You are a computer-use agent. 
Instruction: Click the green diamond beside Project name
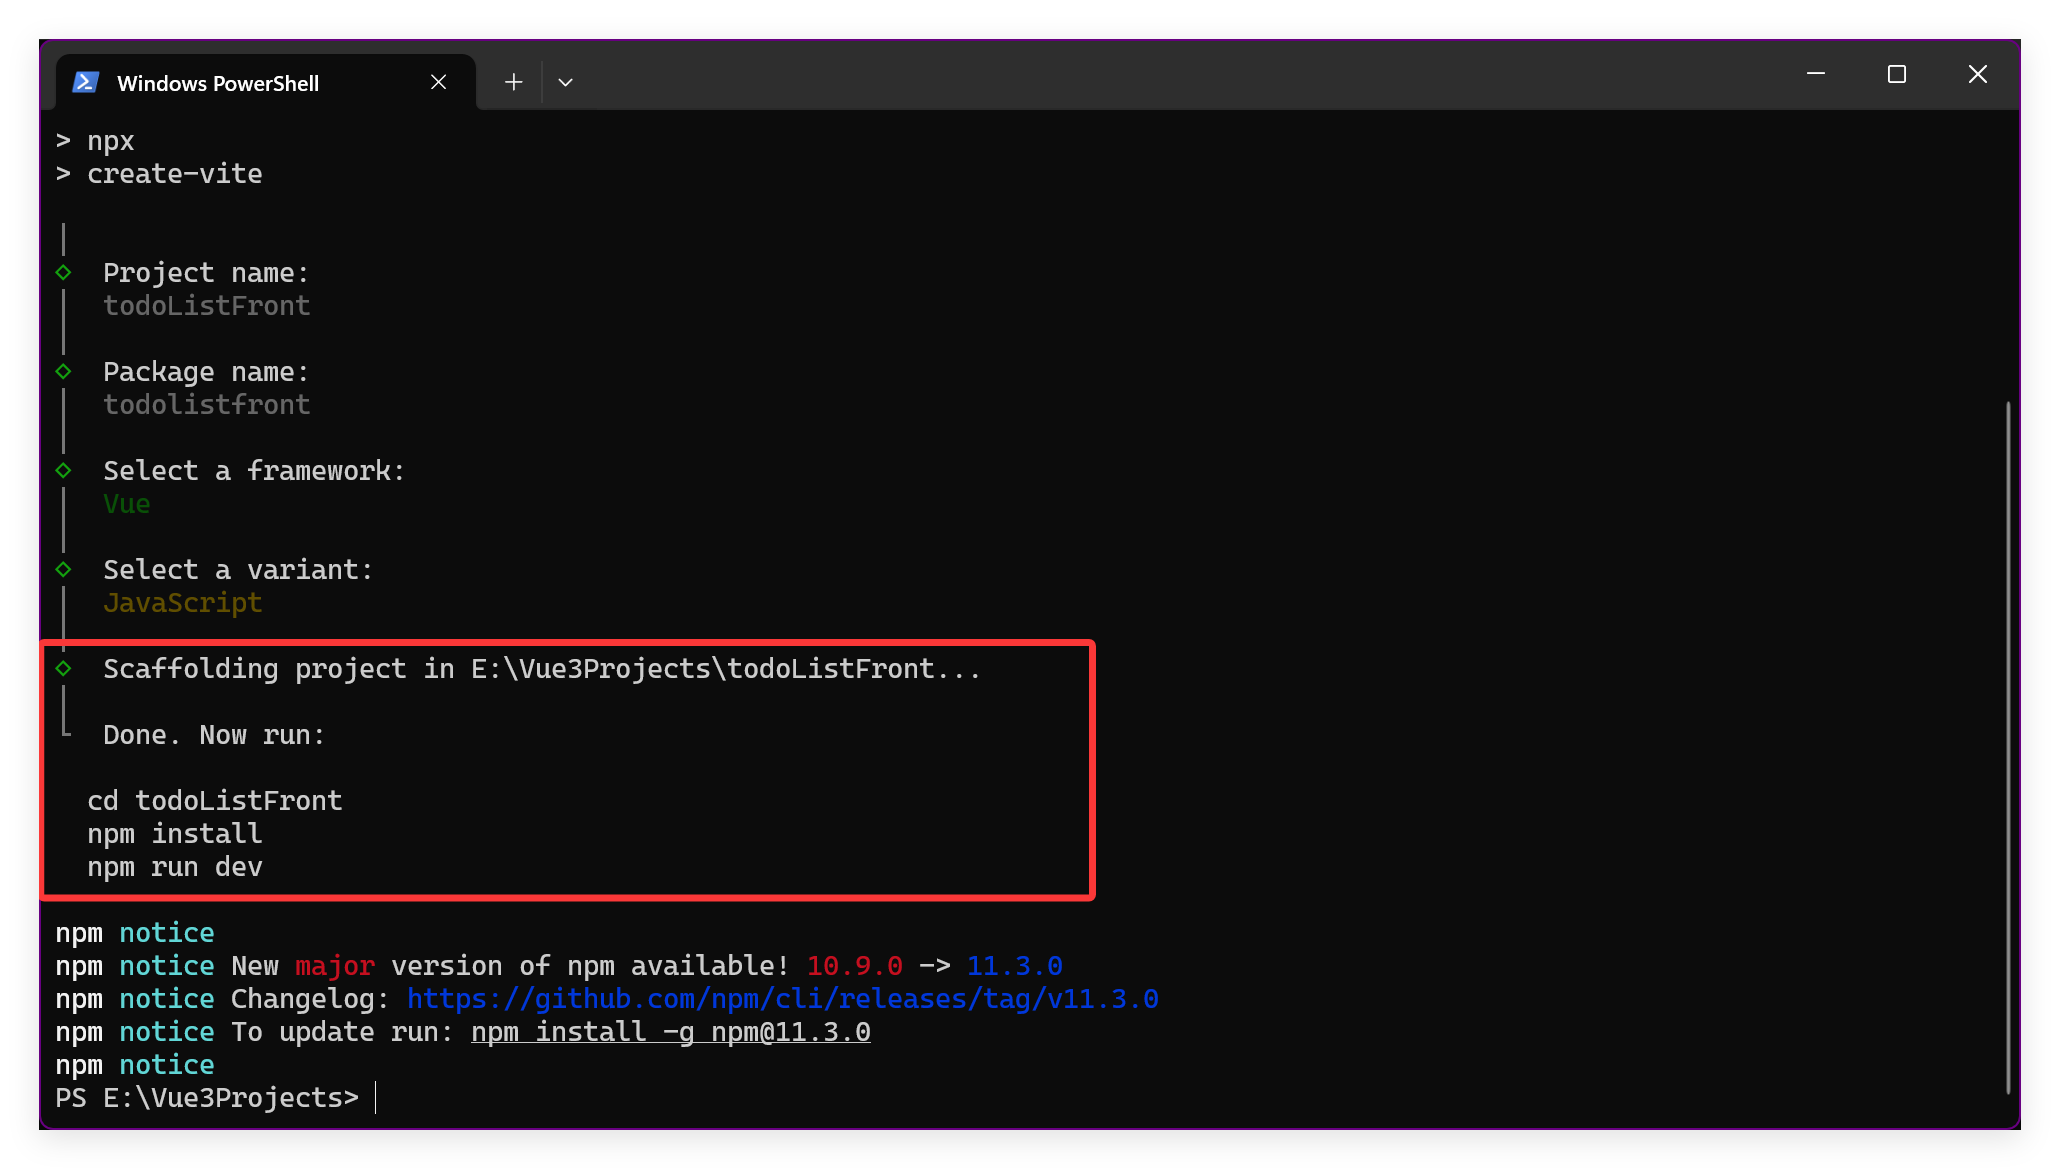64,272
